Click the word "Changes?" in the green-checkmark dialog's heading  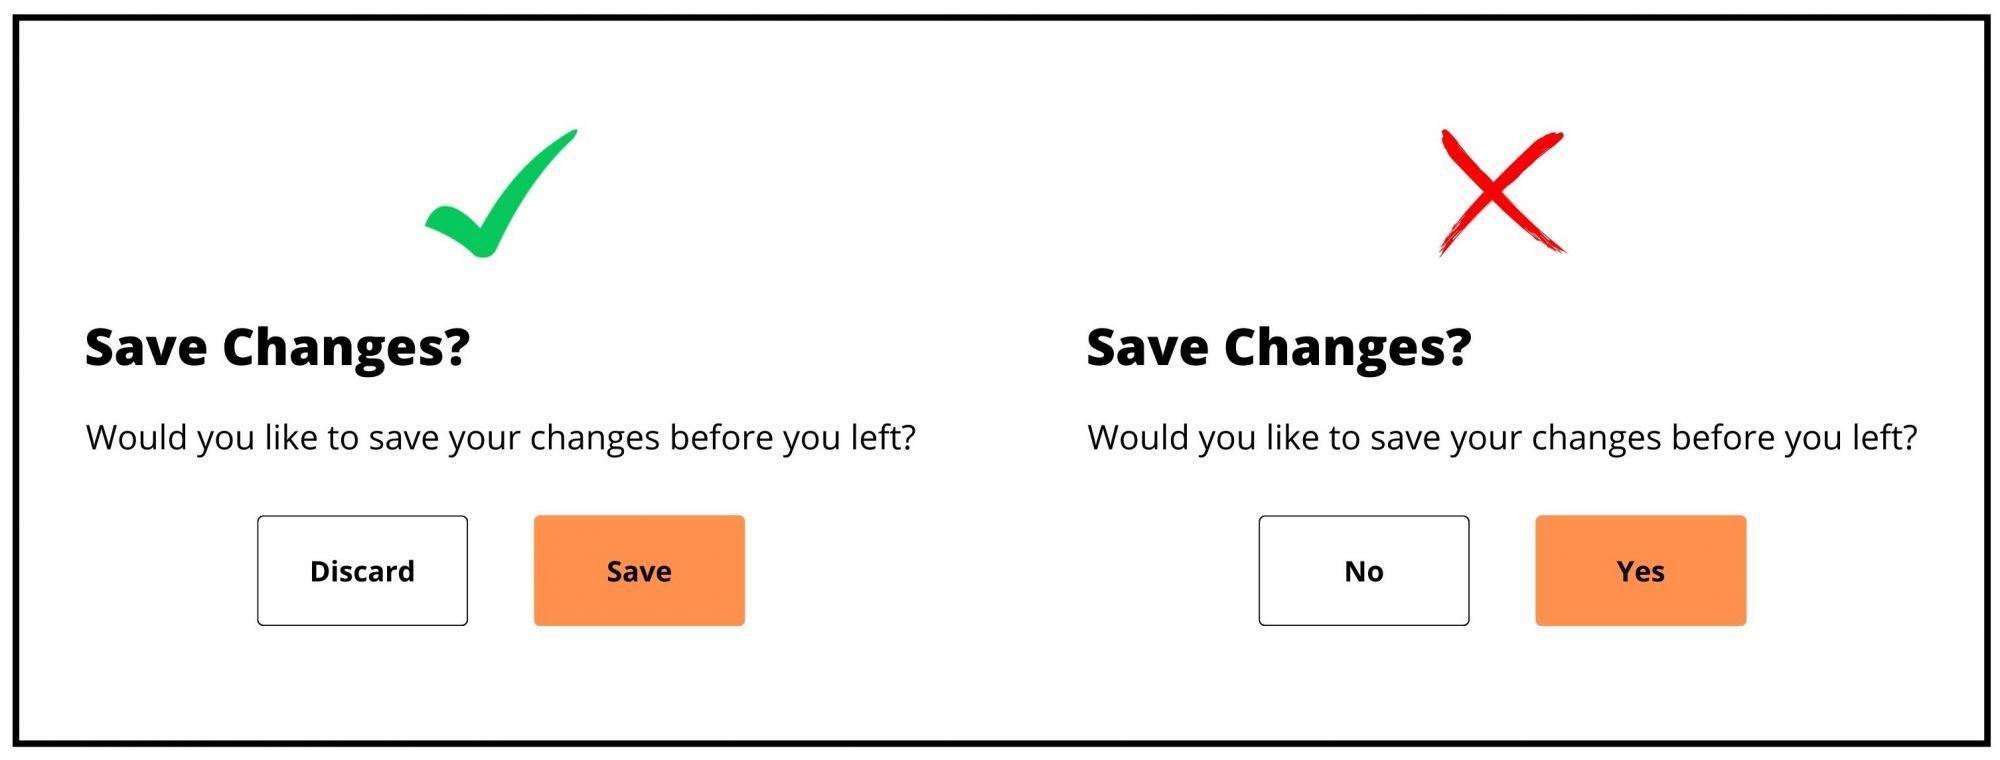pyautogui.click(x=346, y=348)
